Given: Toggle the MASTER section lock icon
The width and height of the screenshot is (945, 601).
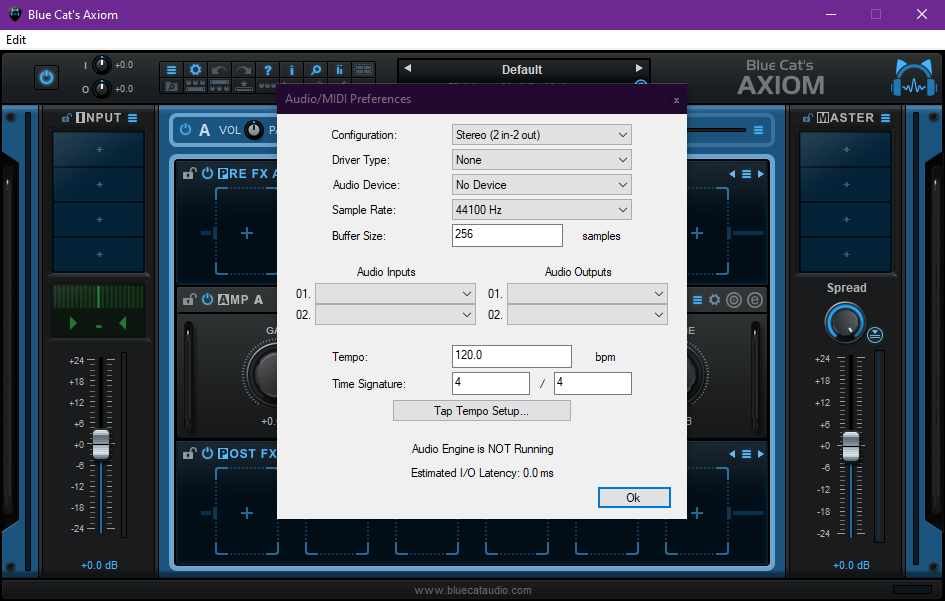Looking at the screenshot, I should click(x=808, y=118).
